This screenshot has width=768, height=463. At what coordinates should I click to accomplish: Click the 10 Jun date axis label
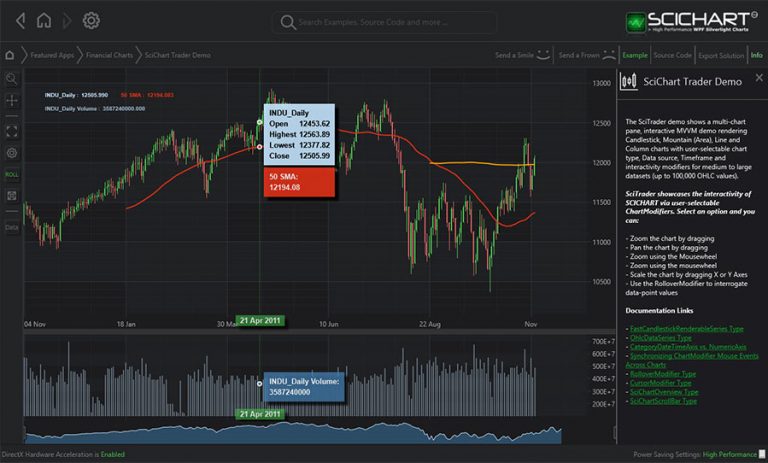(x=329, y=324)
